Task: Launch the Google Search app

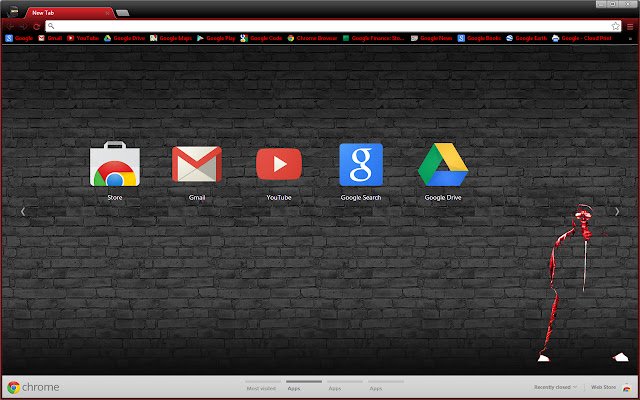Action: (x=361, y=164)
